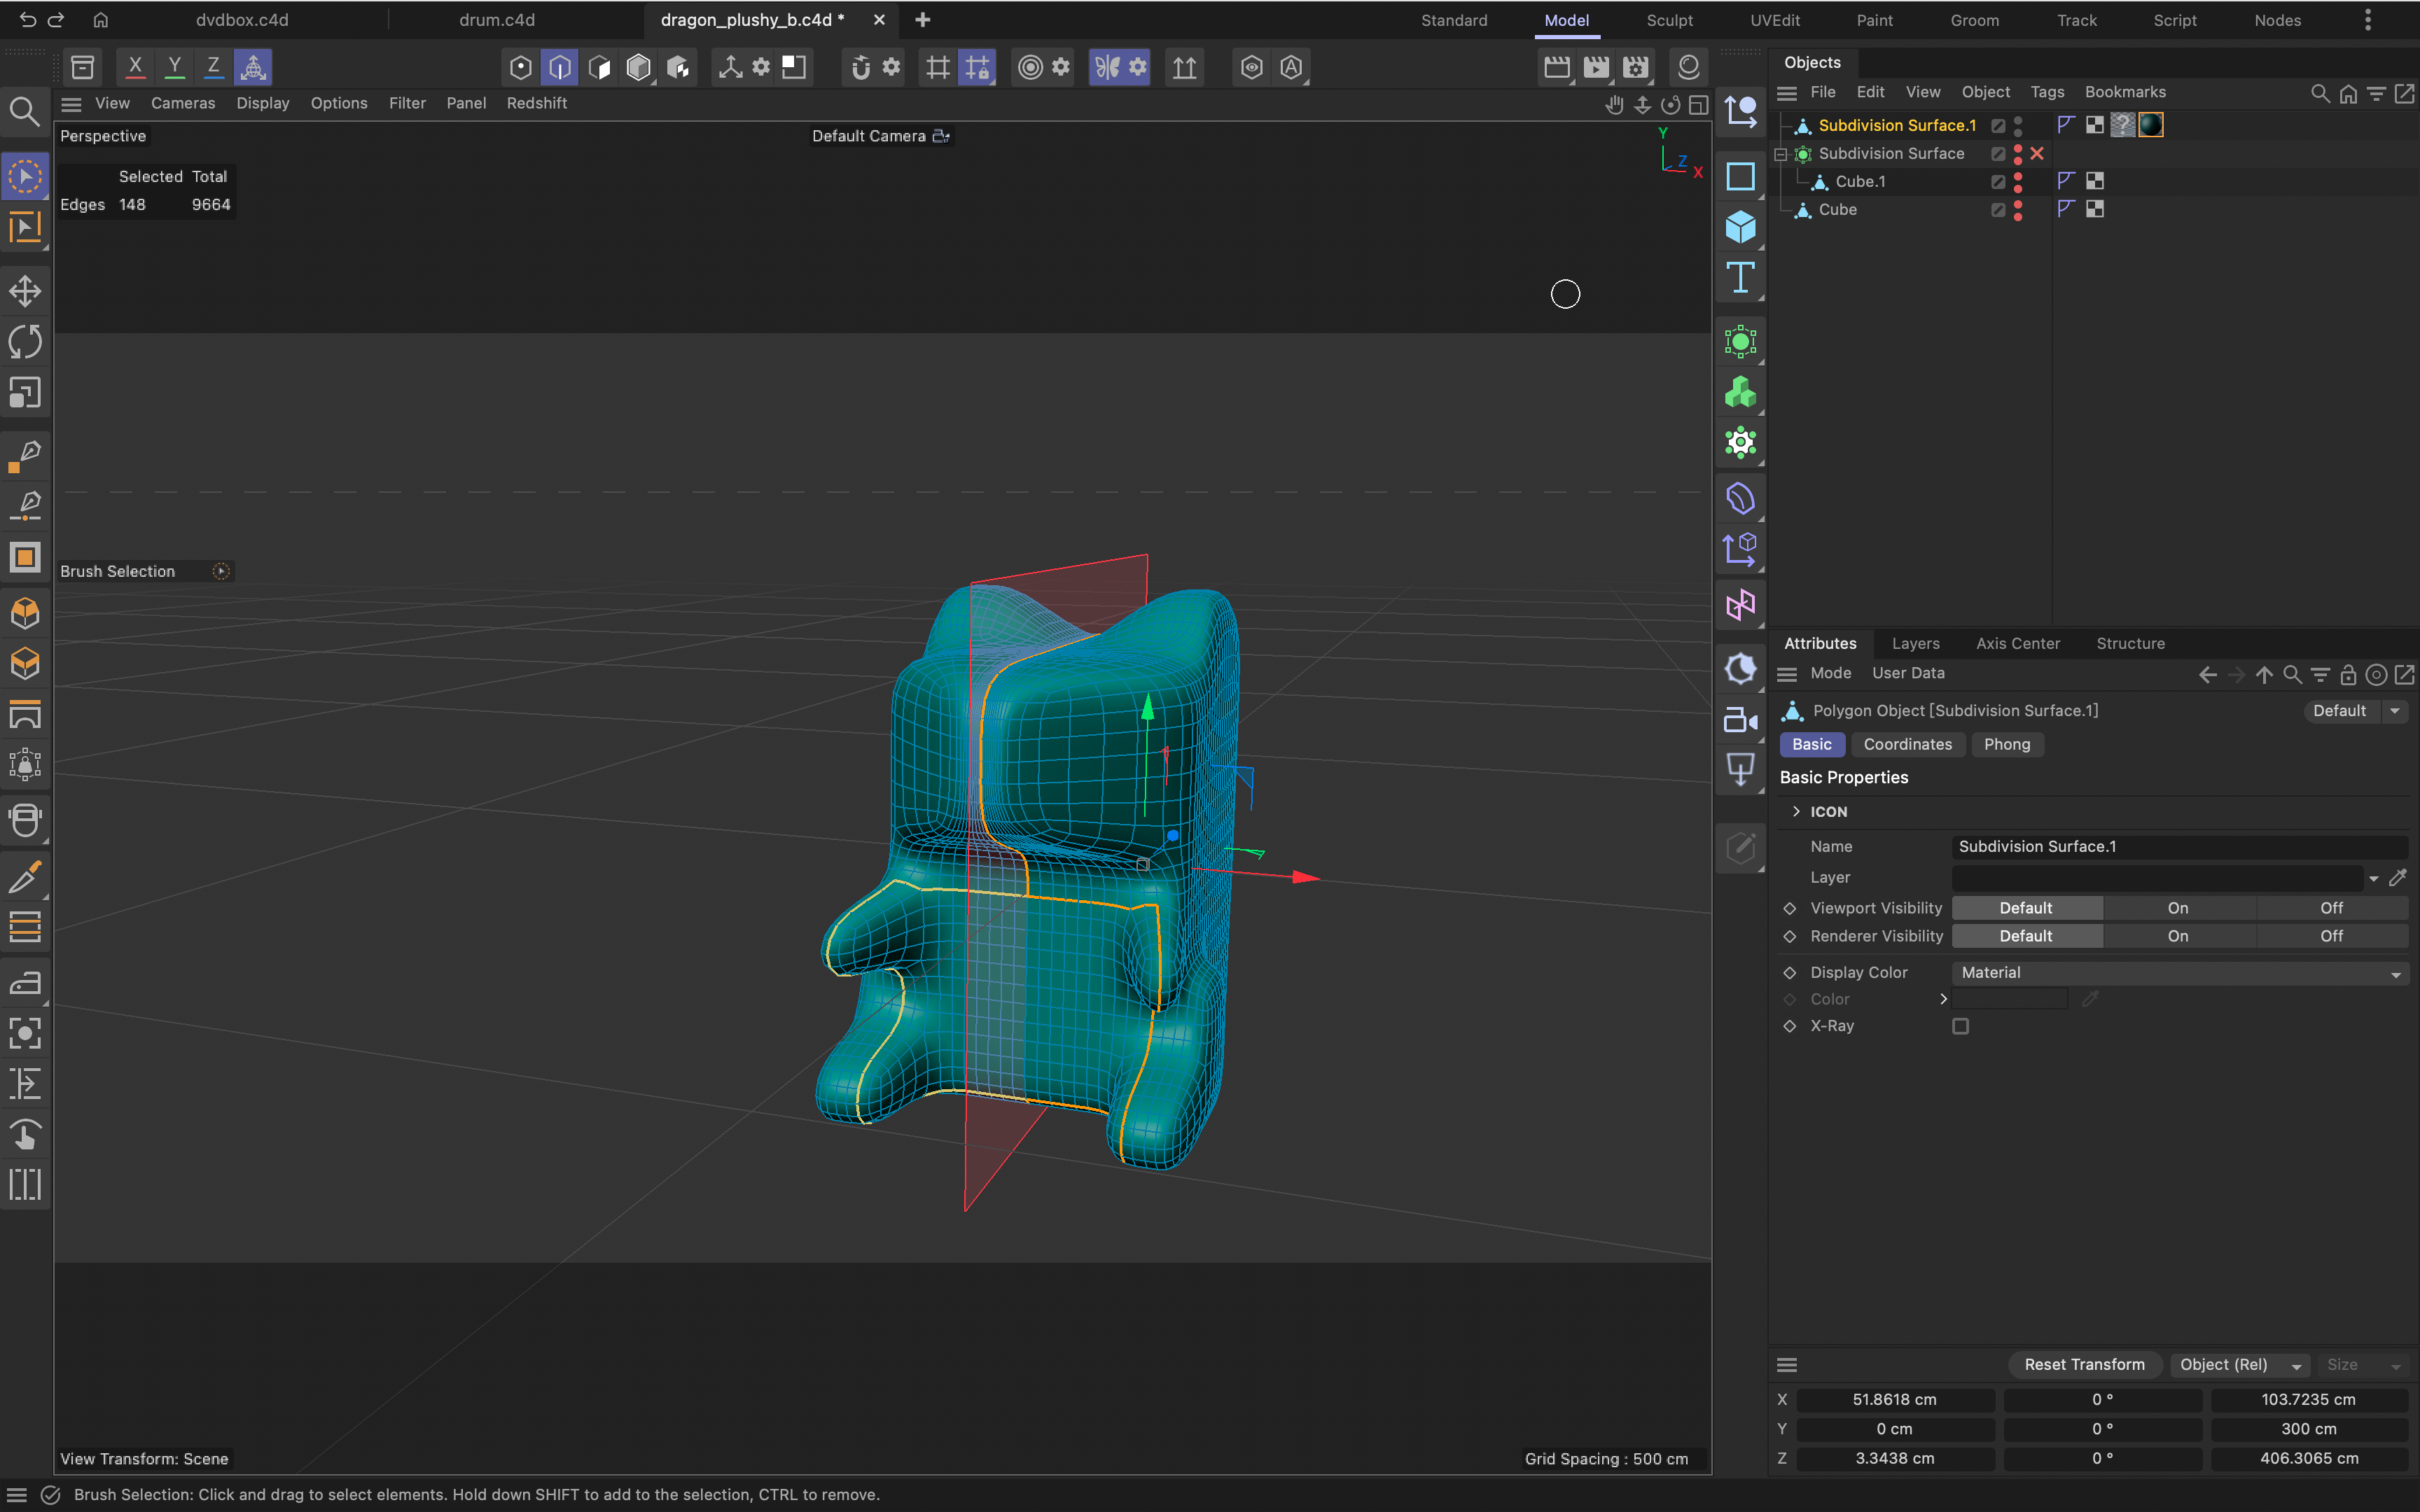2420x1512 pixels.
Task: Switch to Polygon mode
Action: coord(600,67)
